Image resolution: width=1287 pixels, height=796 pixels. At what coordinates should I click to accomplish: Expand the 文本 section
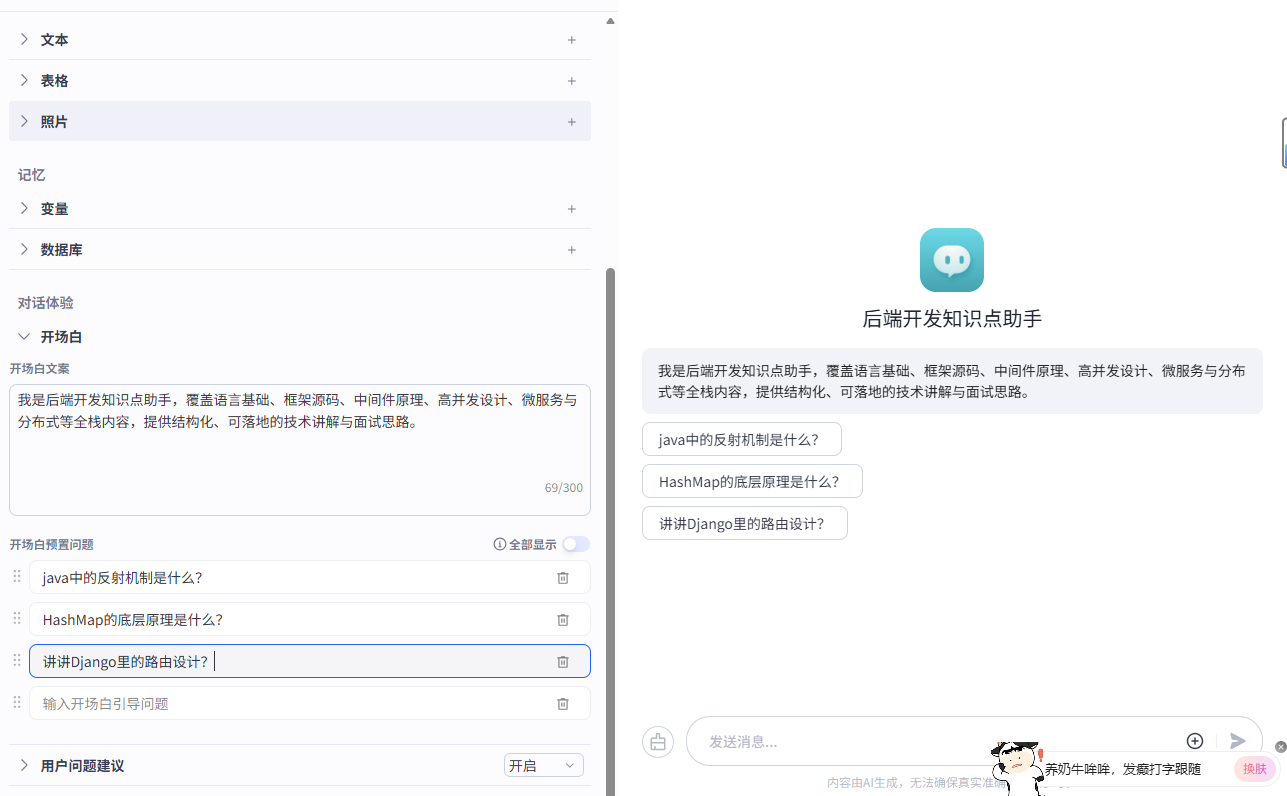tap(23, 39)
